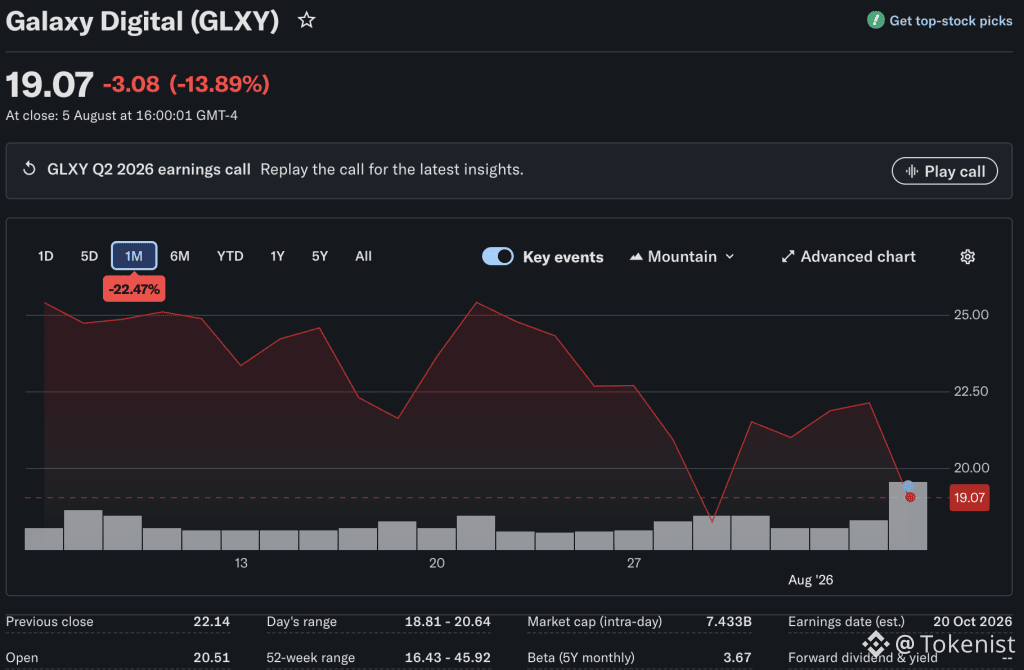Click 52-week range value 16.43 - 45.92
The width and height of the screenshot is (1024, 670).
pyautogui.click(x=447, y=658)
